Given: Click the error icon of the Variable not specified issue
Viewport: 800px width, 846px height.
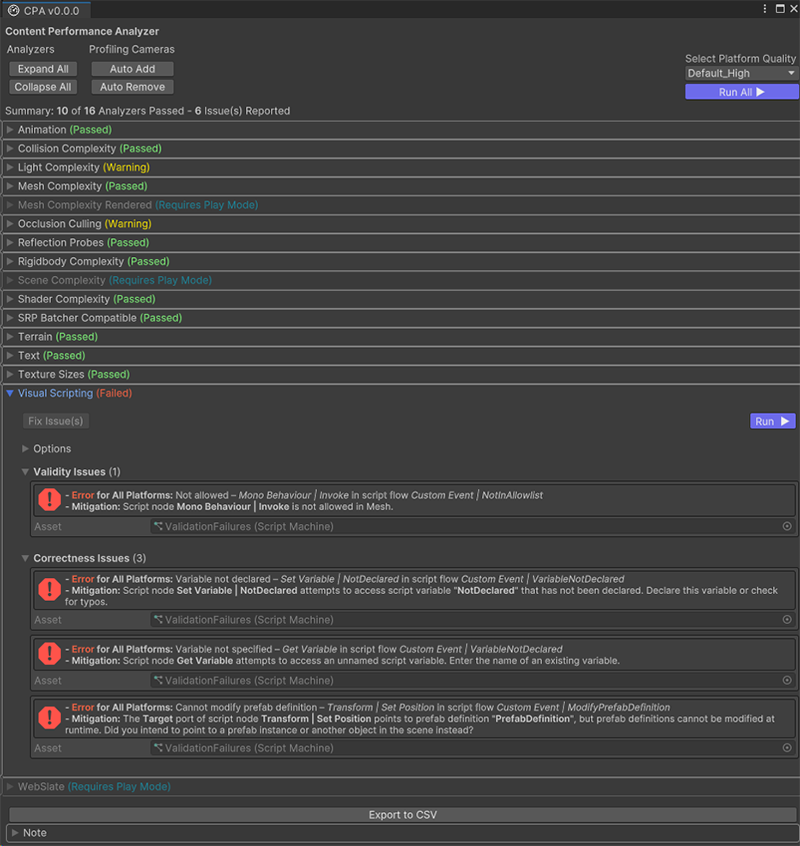Looking at the screenshot, I should tap(49, 654).
